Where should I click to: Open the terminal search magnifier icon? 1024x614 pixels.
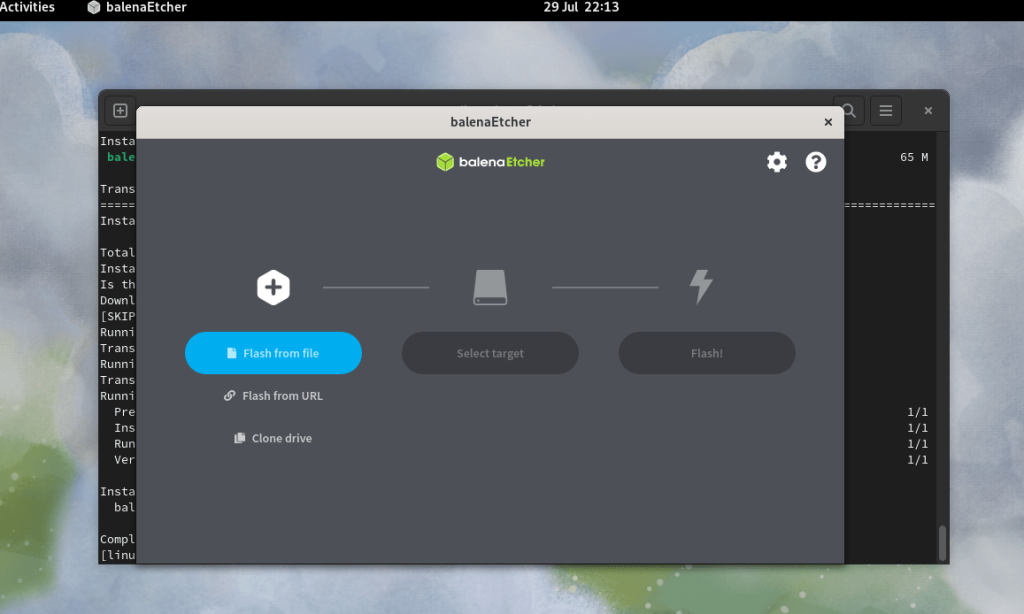[x=847, y=110]
